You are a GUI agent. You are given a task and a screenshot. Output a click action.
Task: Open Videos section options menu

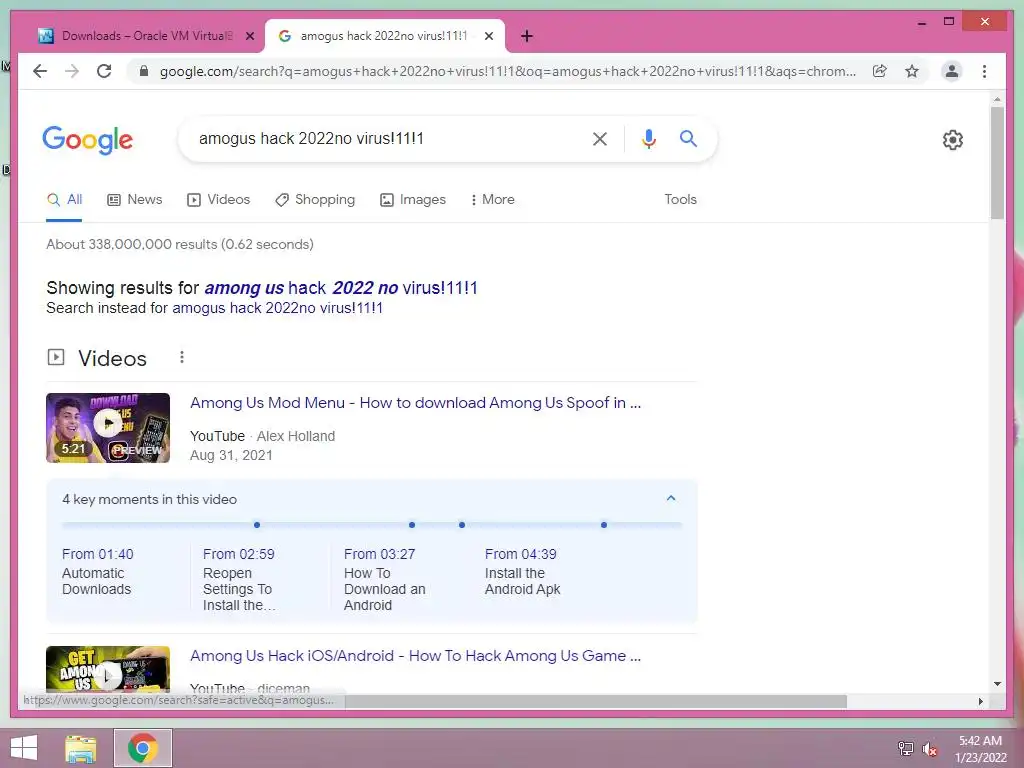pos(182,357)
